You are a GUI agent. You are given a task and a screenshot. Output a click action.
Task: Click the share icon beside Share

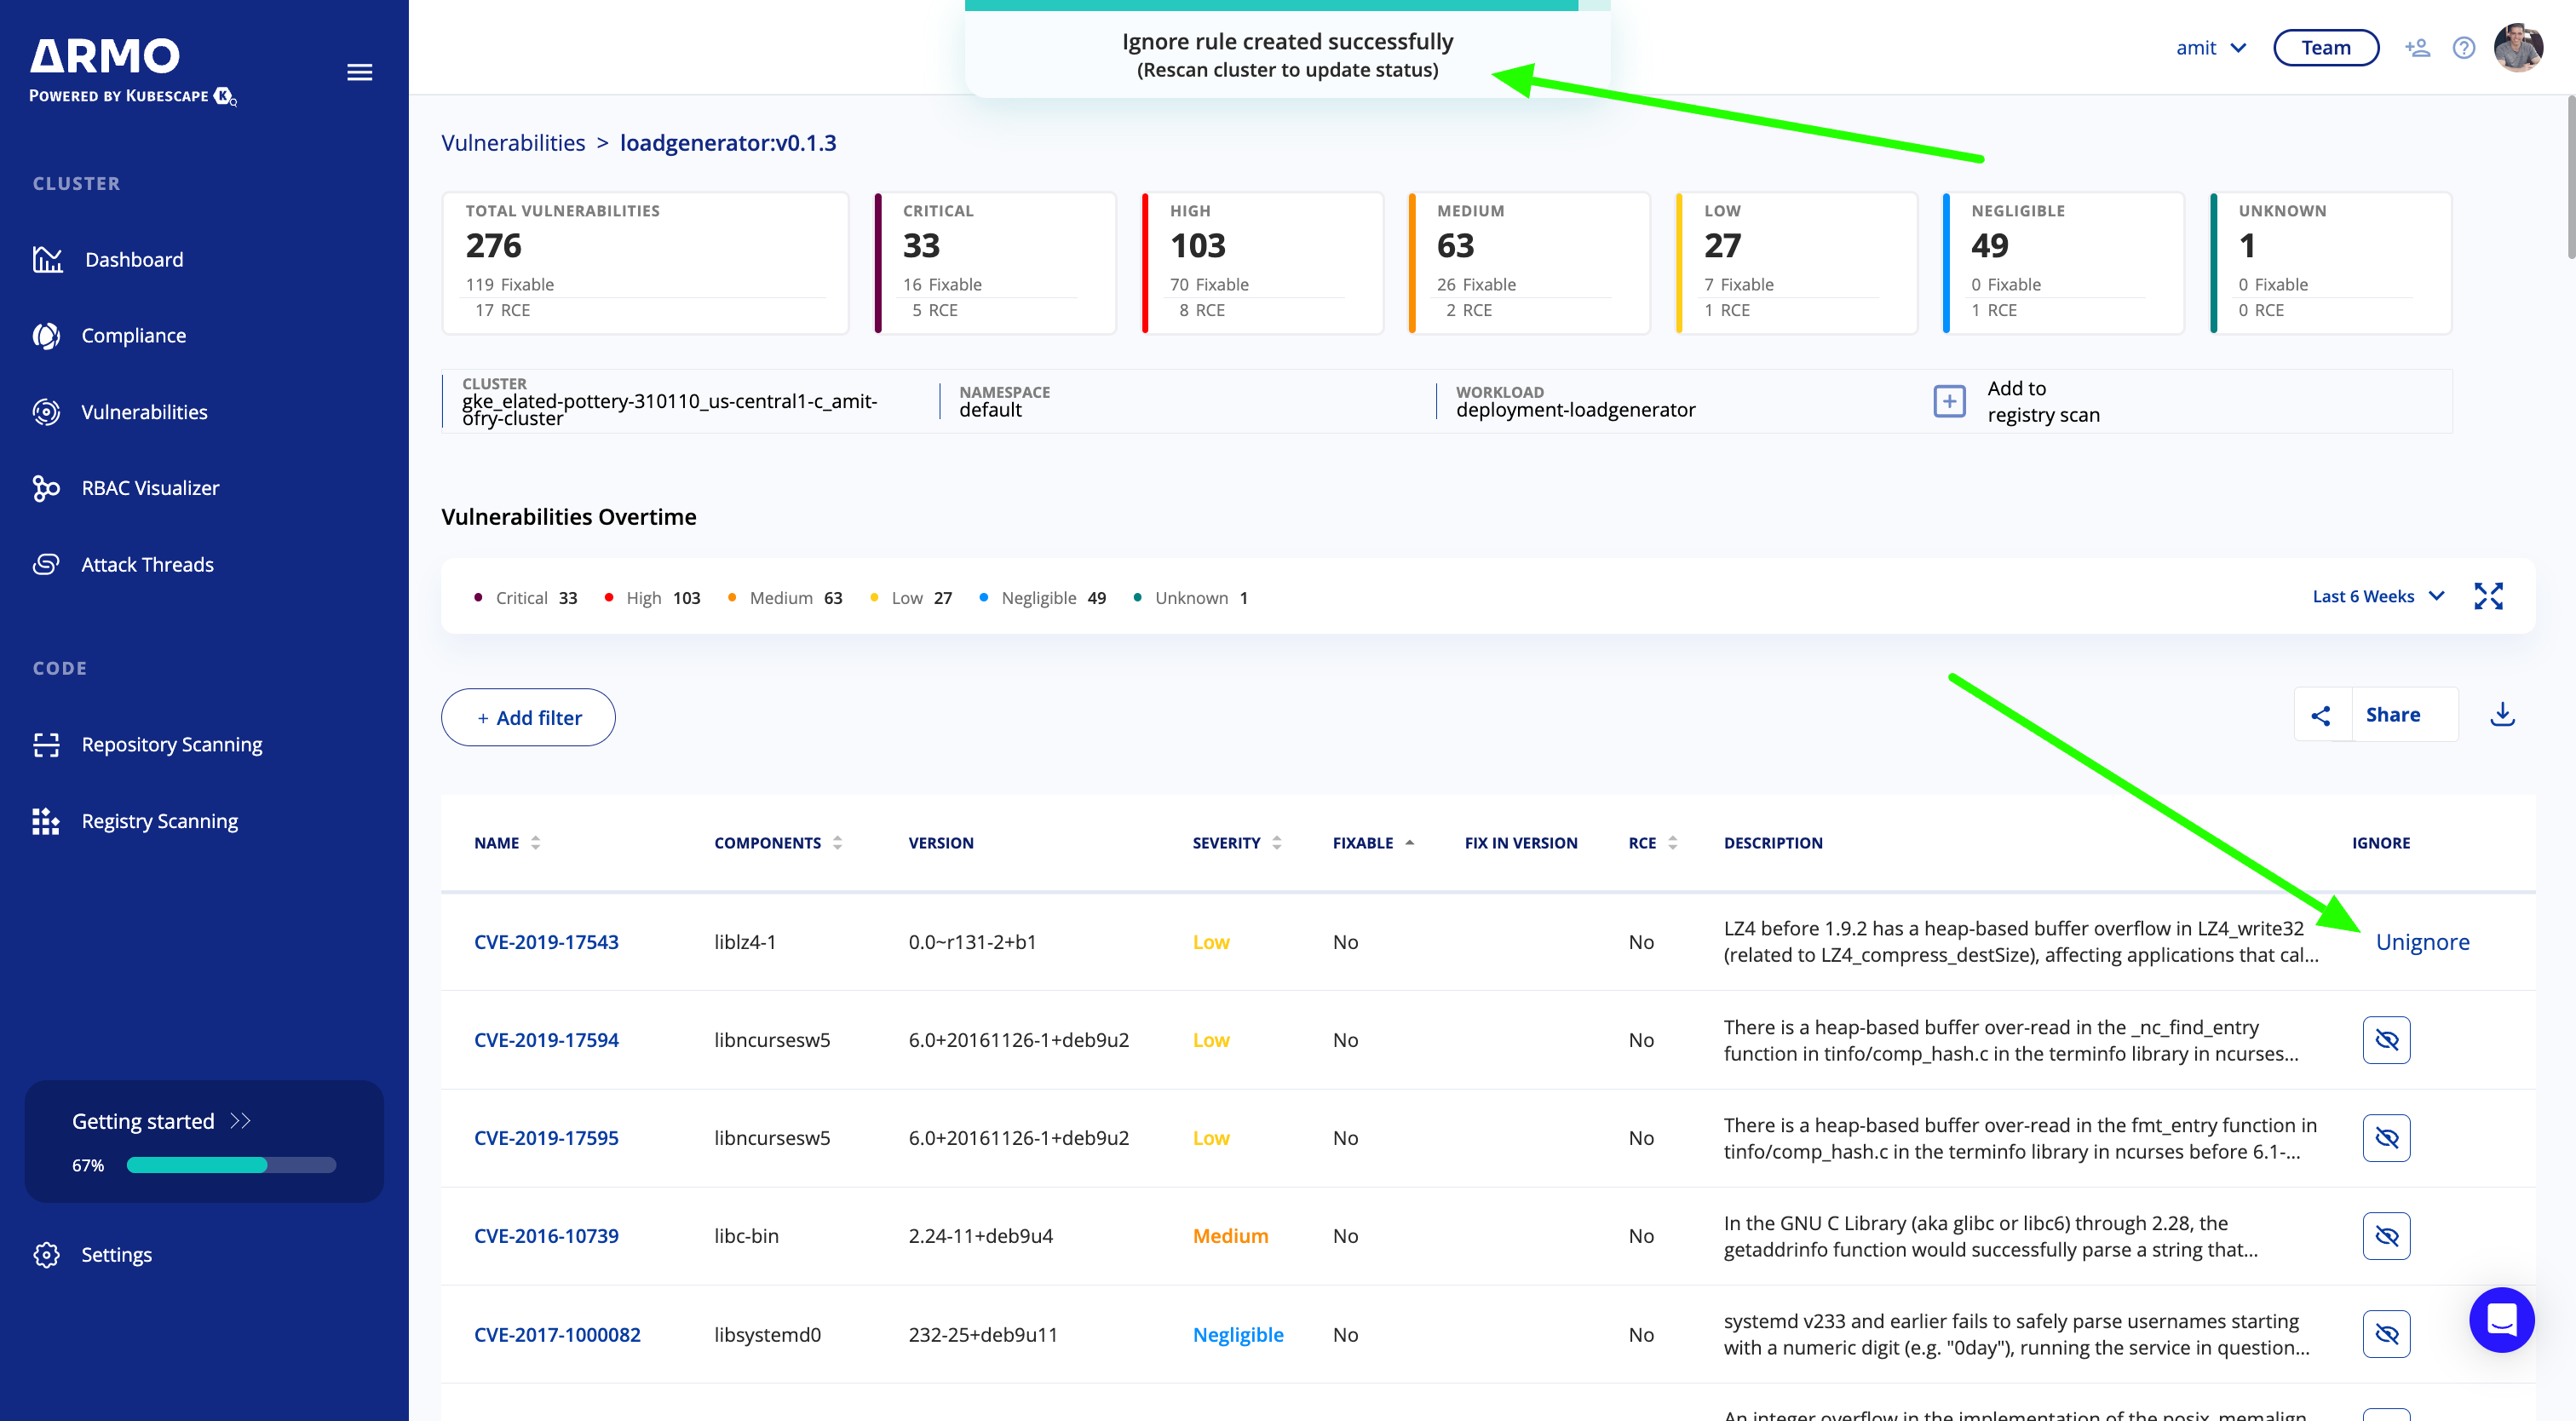click(x=2321, y=715)
